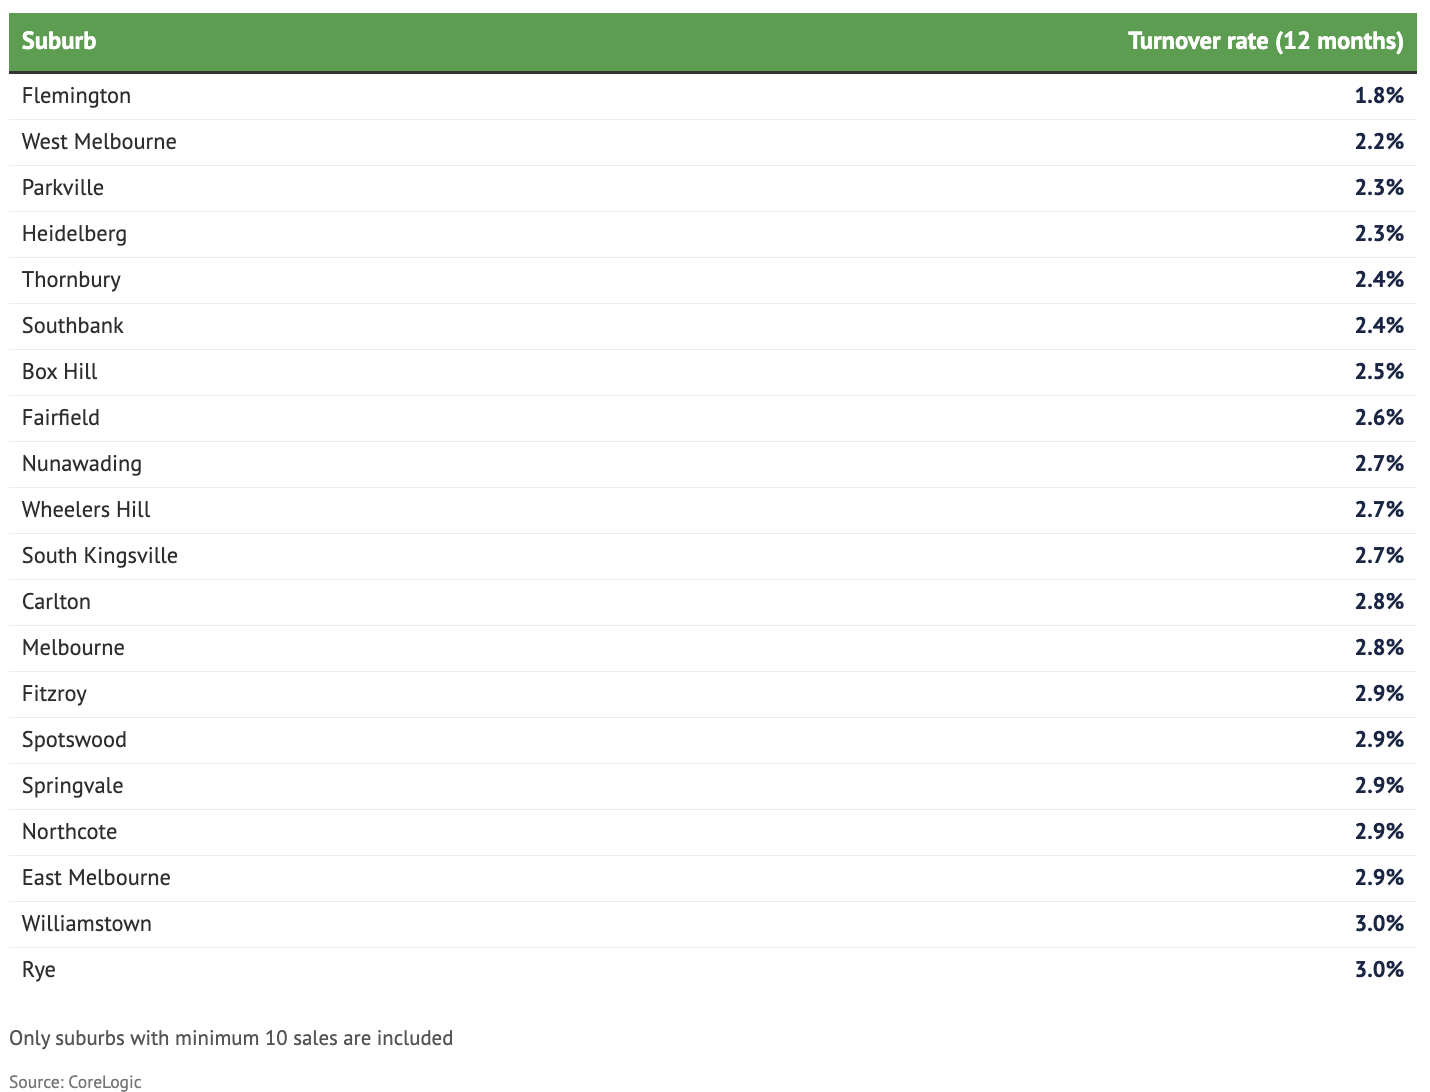This screenshot has width=1430, height=1092.
Task: Click the Wheelers Hill suburb name
Action: click(86, 510)
